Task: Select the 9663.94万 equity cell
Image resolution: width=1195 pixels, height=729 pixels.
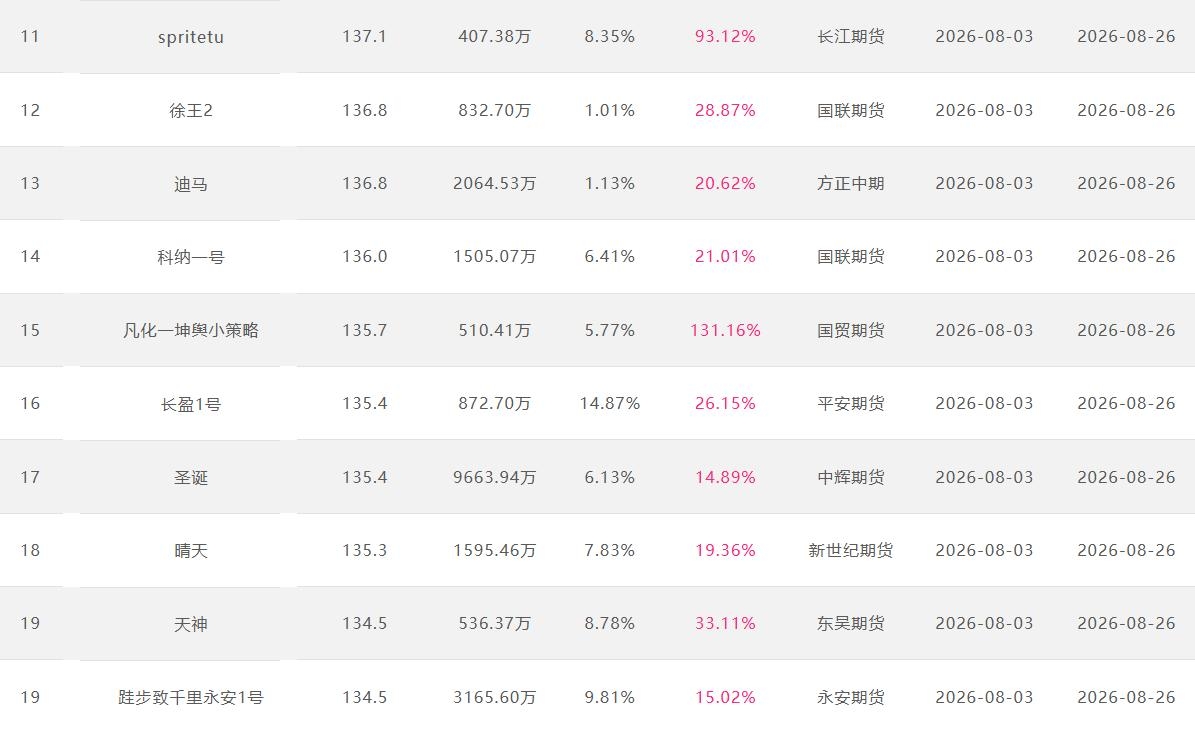Action: [495, 478]
